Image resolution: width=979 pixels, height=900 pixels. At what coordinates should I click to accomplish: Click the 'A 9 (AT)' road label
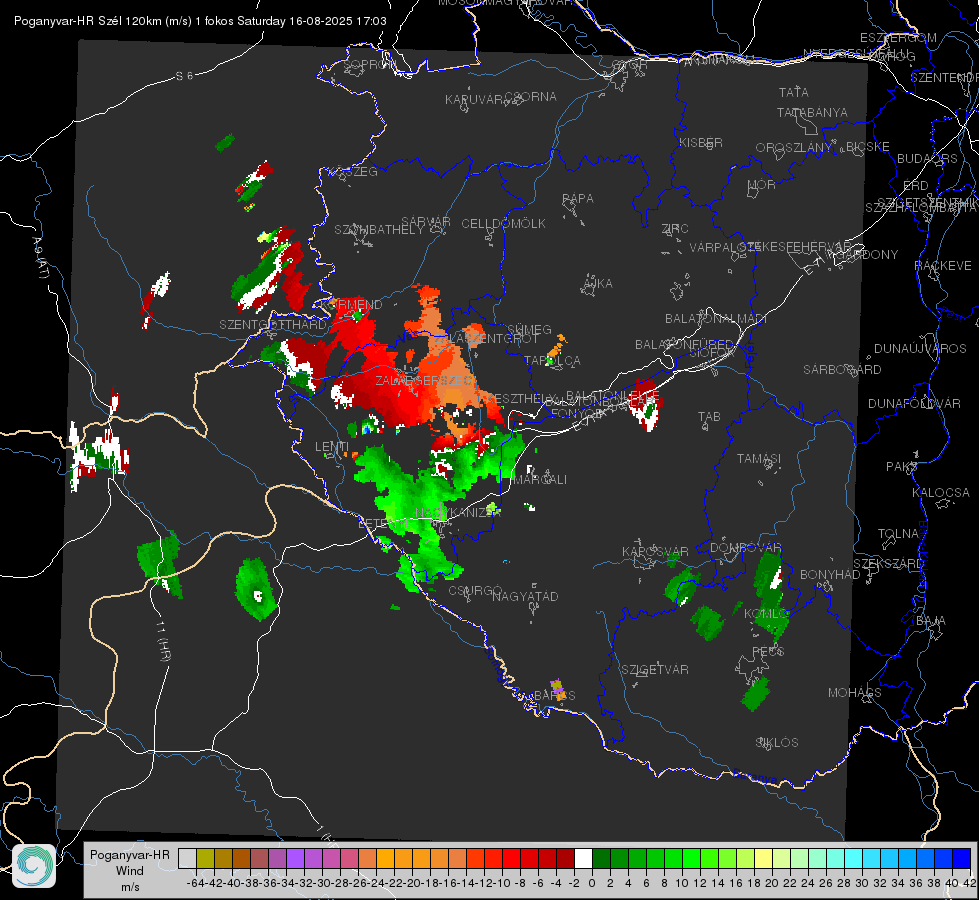tap(41, 258)
